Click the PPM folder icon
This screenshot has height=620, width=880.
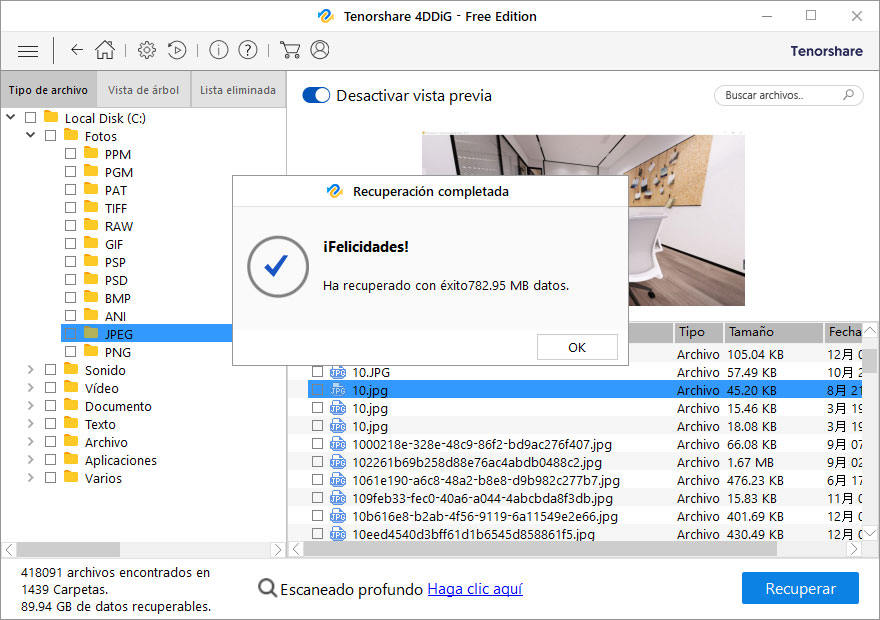(91, 153)
